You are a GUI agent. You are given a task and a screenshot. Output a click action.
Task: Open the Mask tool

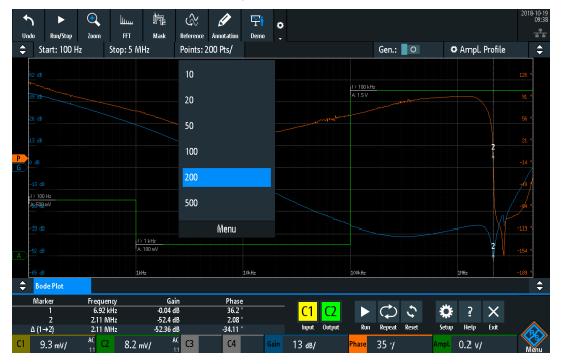pyautogui.click(x=159, y=25)
